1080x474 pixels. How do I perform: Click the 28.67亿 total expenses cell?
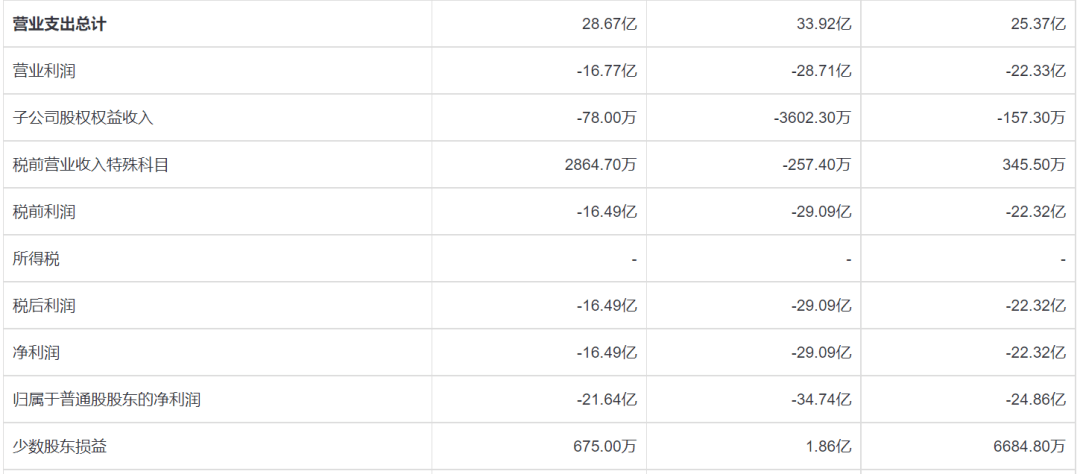point(608,24)
